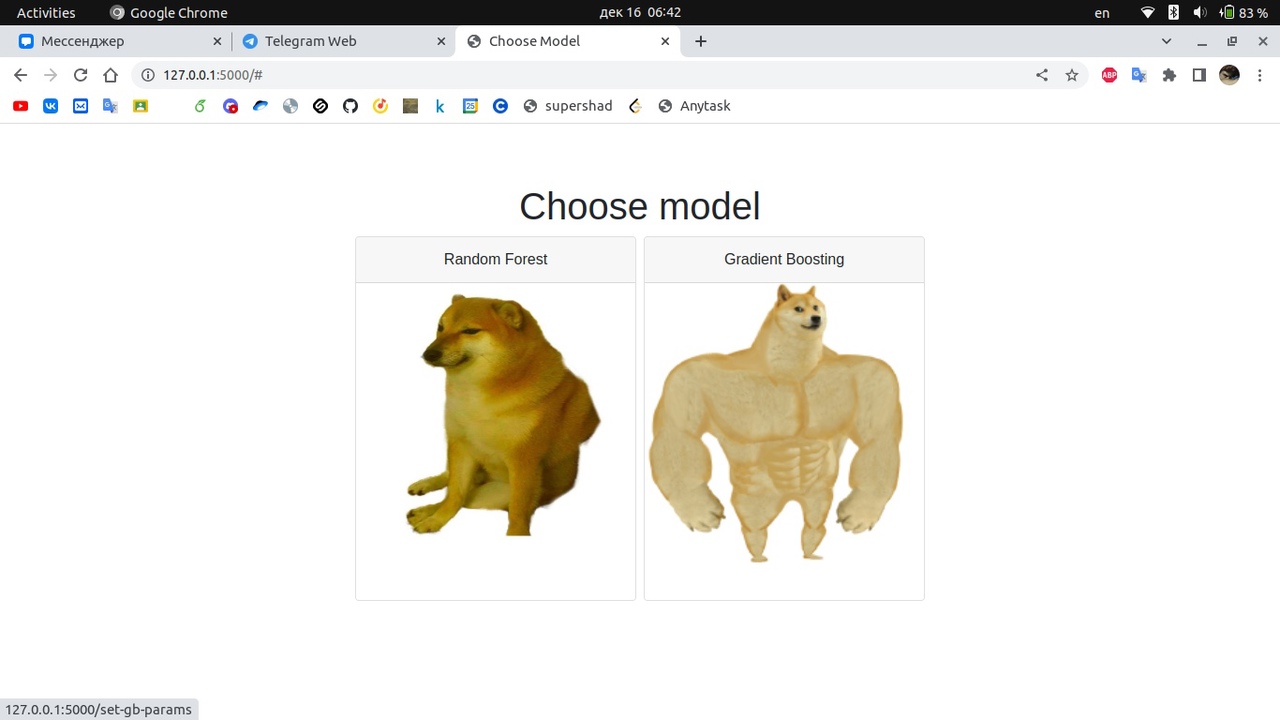Switch to the Telegram Web tab
This screenshot has height=720, width=1280.
(343, 41)
